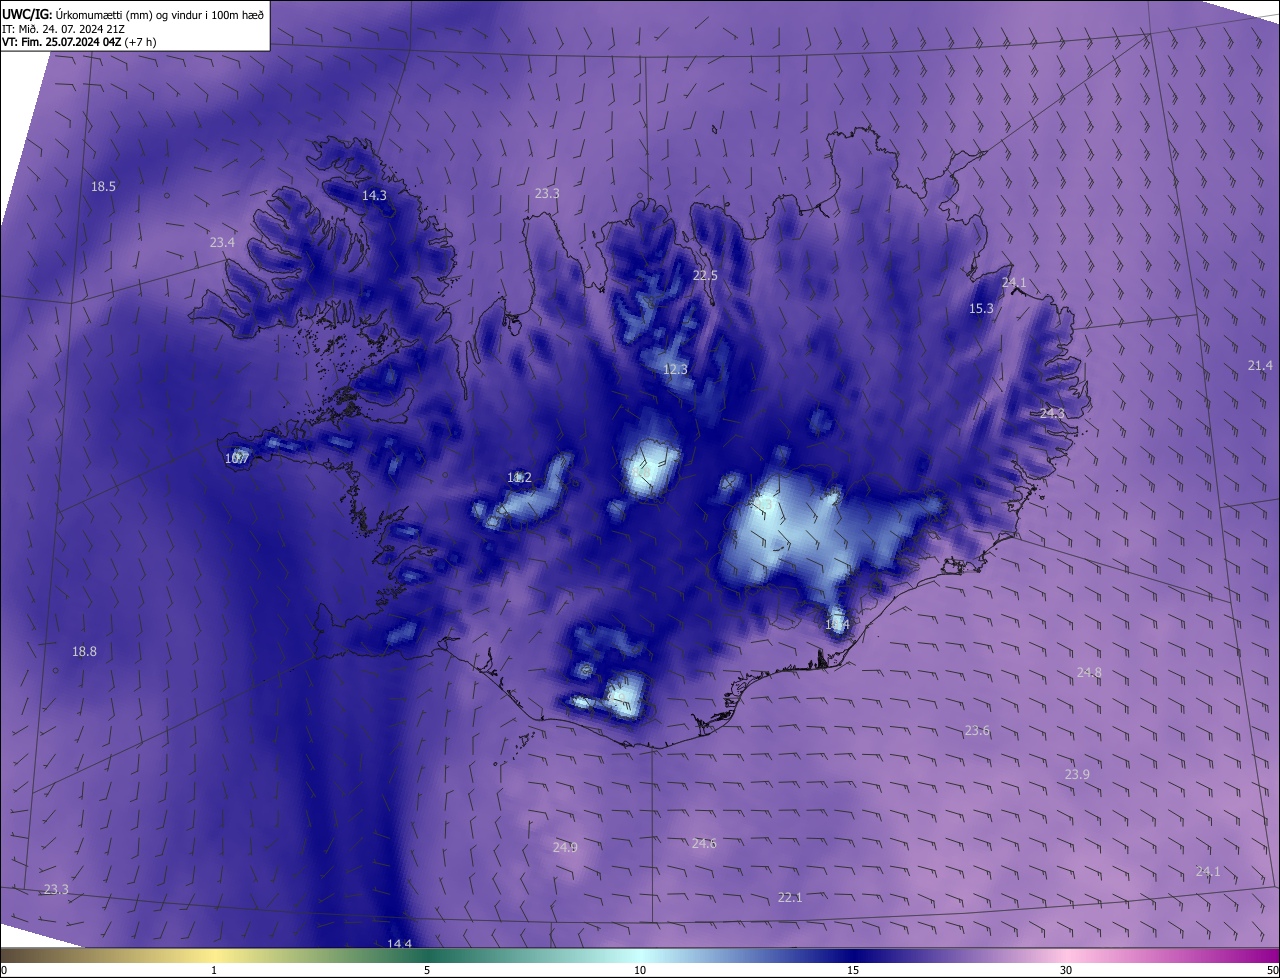This screenshot has width=1280, height=978.
Task: Click the colorbar tick label 30
Action: tap(1066, 970)
